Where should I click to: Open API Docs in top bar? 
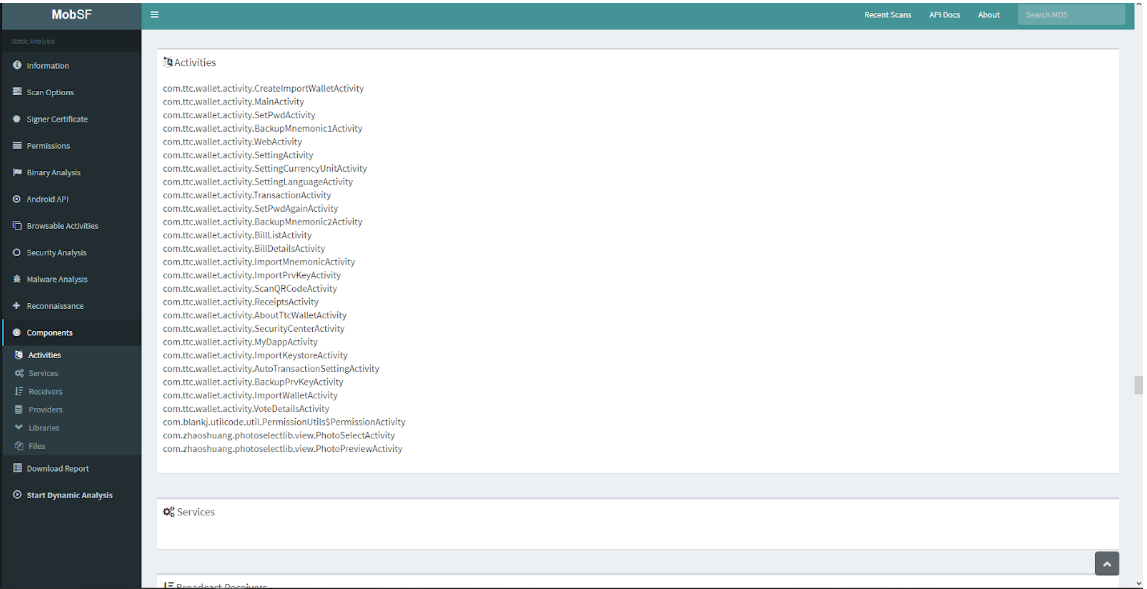(x=944, y=15)
